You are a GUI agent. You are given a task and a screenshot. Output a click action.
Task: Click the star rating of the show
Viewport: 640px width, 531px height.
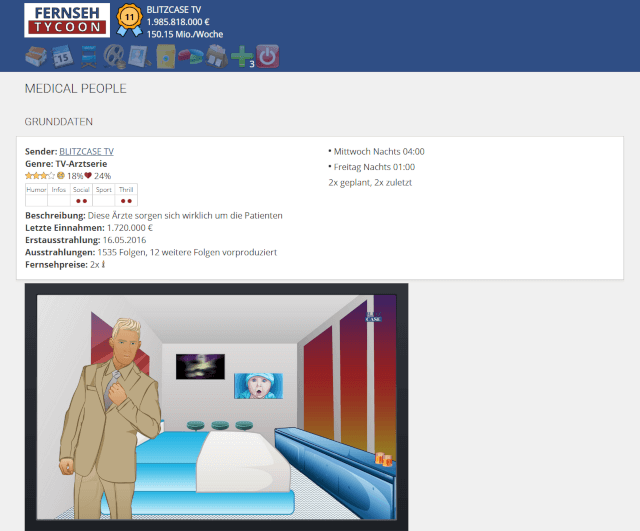(40, 176)
